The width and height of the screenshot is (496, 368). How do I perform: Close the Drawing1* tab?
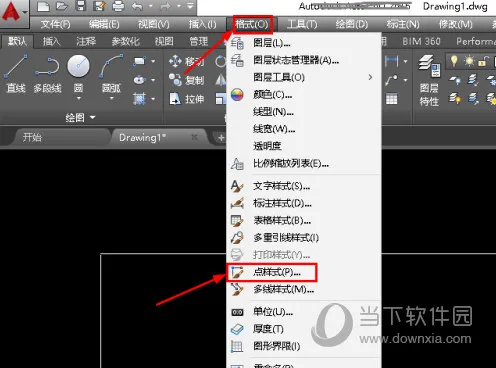(x=195, y=137)
